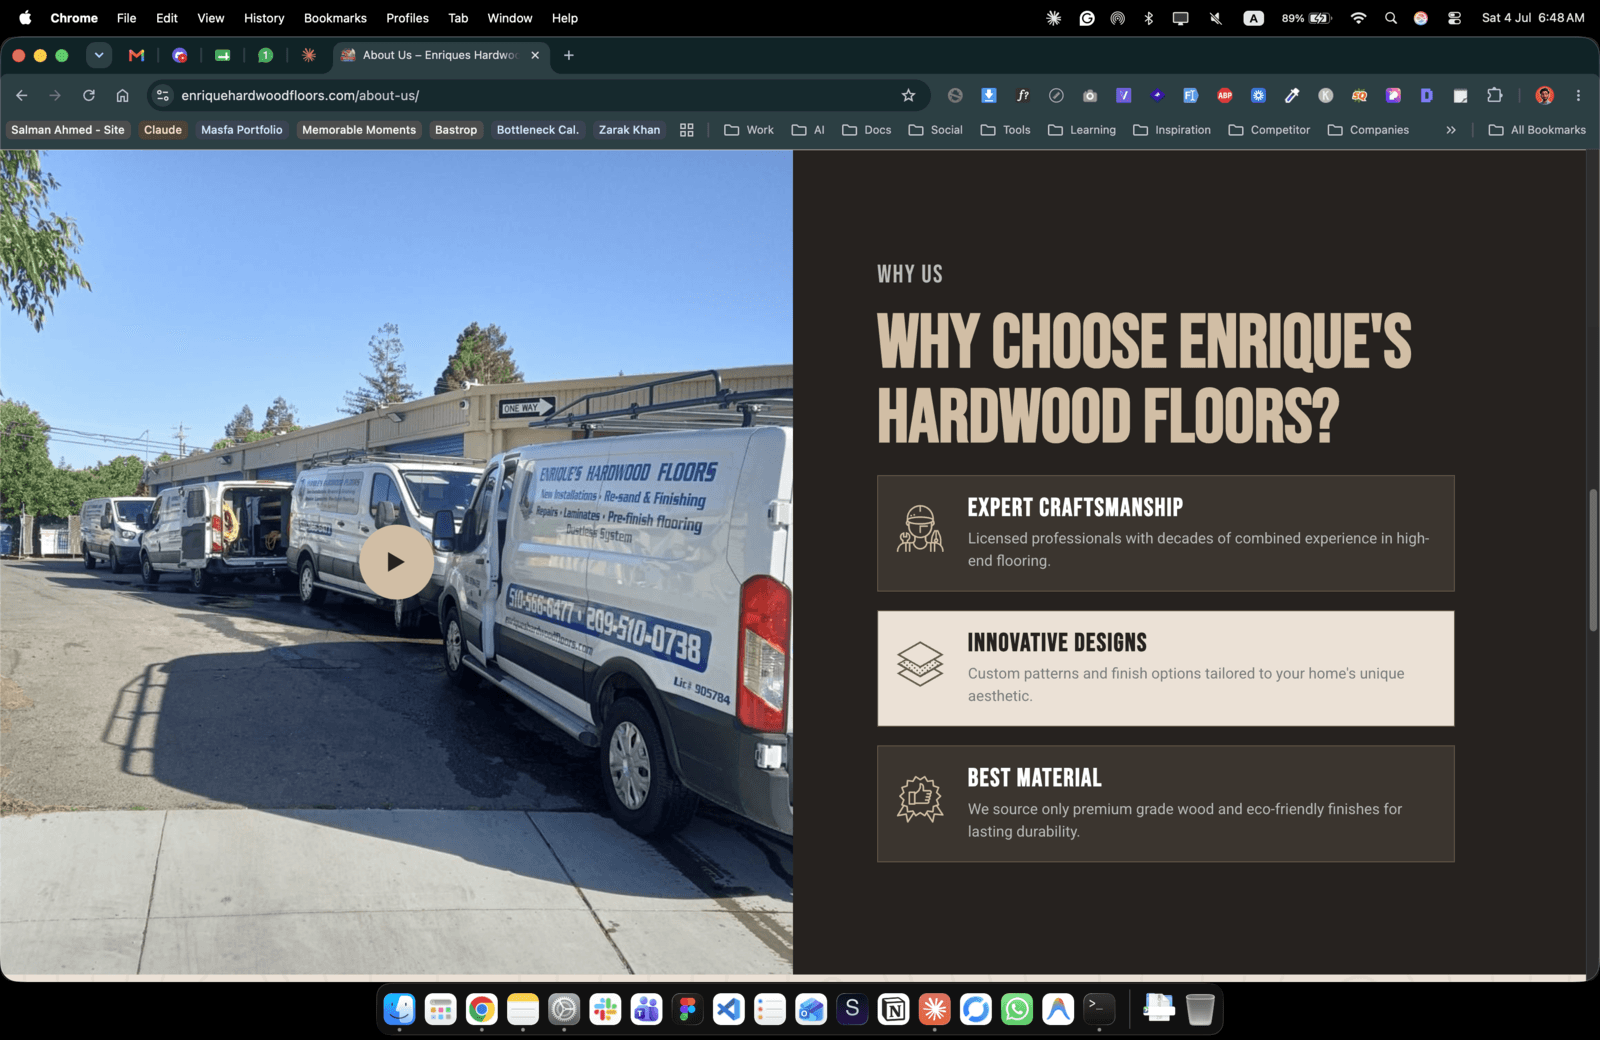Expand the Competitor bookmarks folder
1600x1040 pixels.
tap(1269, 130)
